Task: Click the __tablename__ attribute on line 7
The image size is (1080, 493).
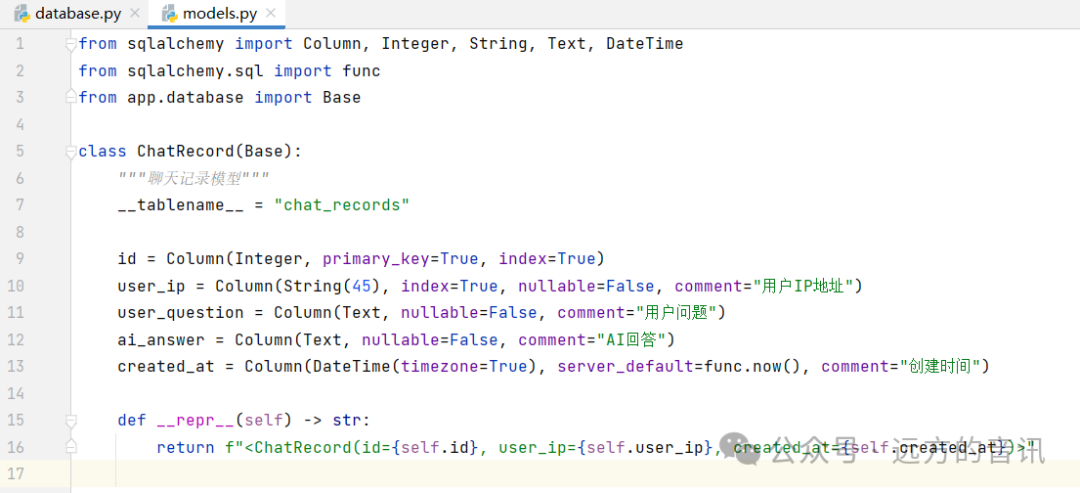Action: (180, 205)
